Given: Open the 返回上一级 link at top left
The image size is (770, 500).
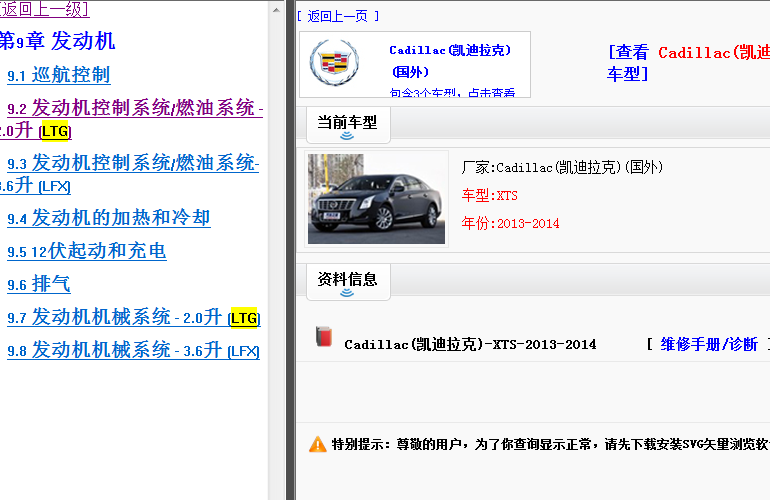Looking at the screenshot, I should point(44,9).
